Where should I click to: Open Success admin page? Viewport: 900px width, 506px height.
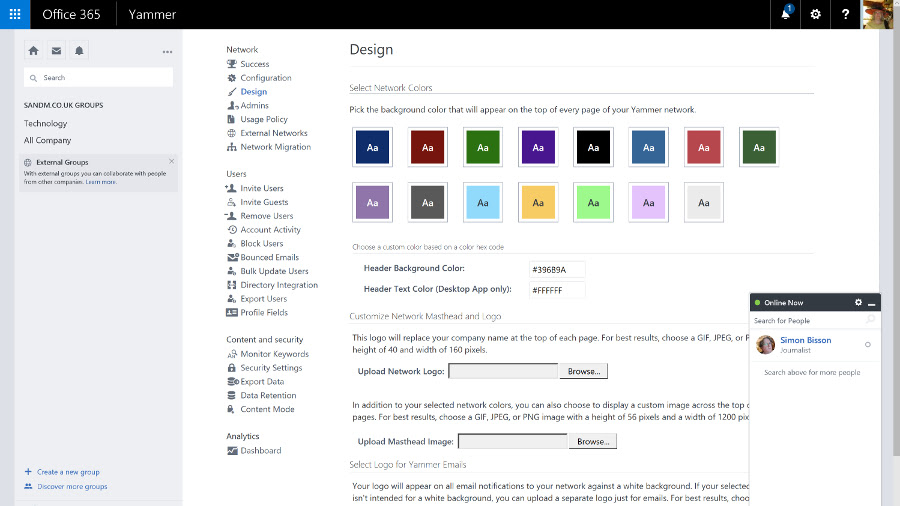click(254, 64)
